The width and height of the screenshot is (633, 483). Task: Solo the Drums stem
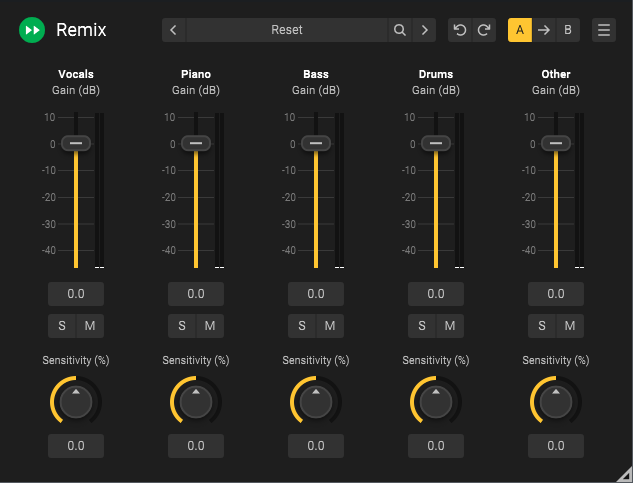pyautogui.click(x=421, y=326)
